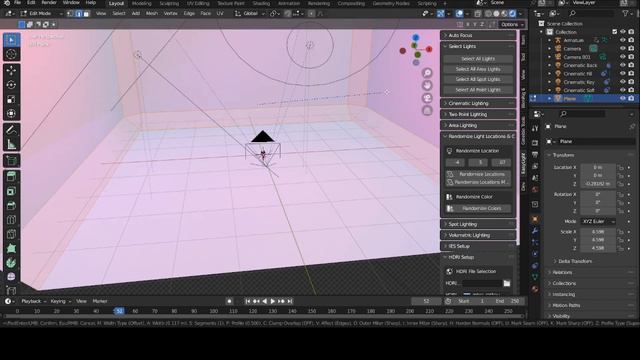Switch to the Modeling workspace tab

(x=142, y=3)
